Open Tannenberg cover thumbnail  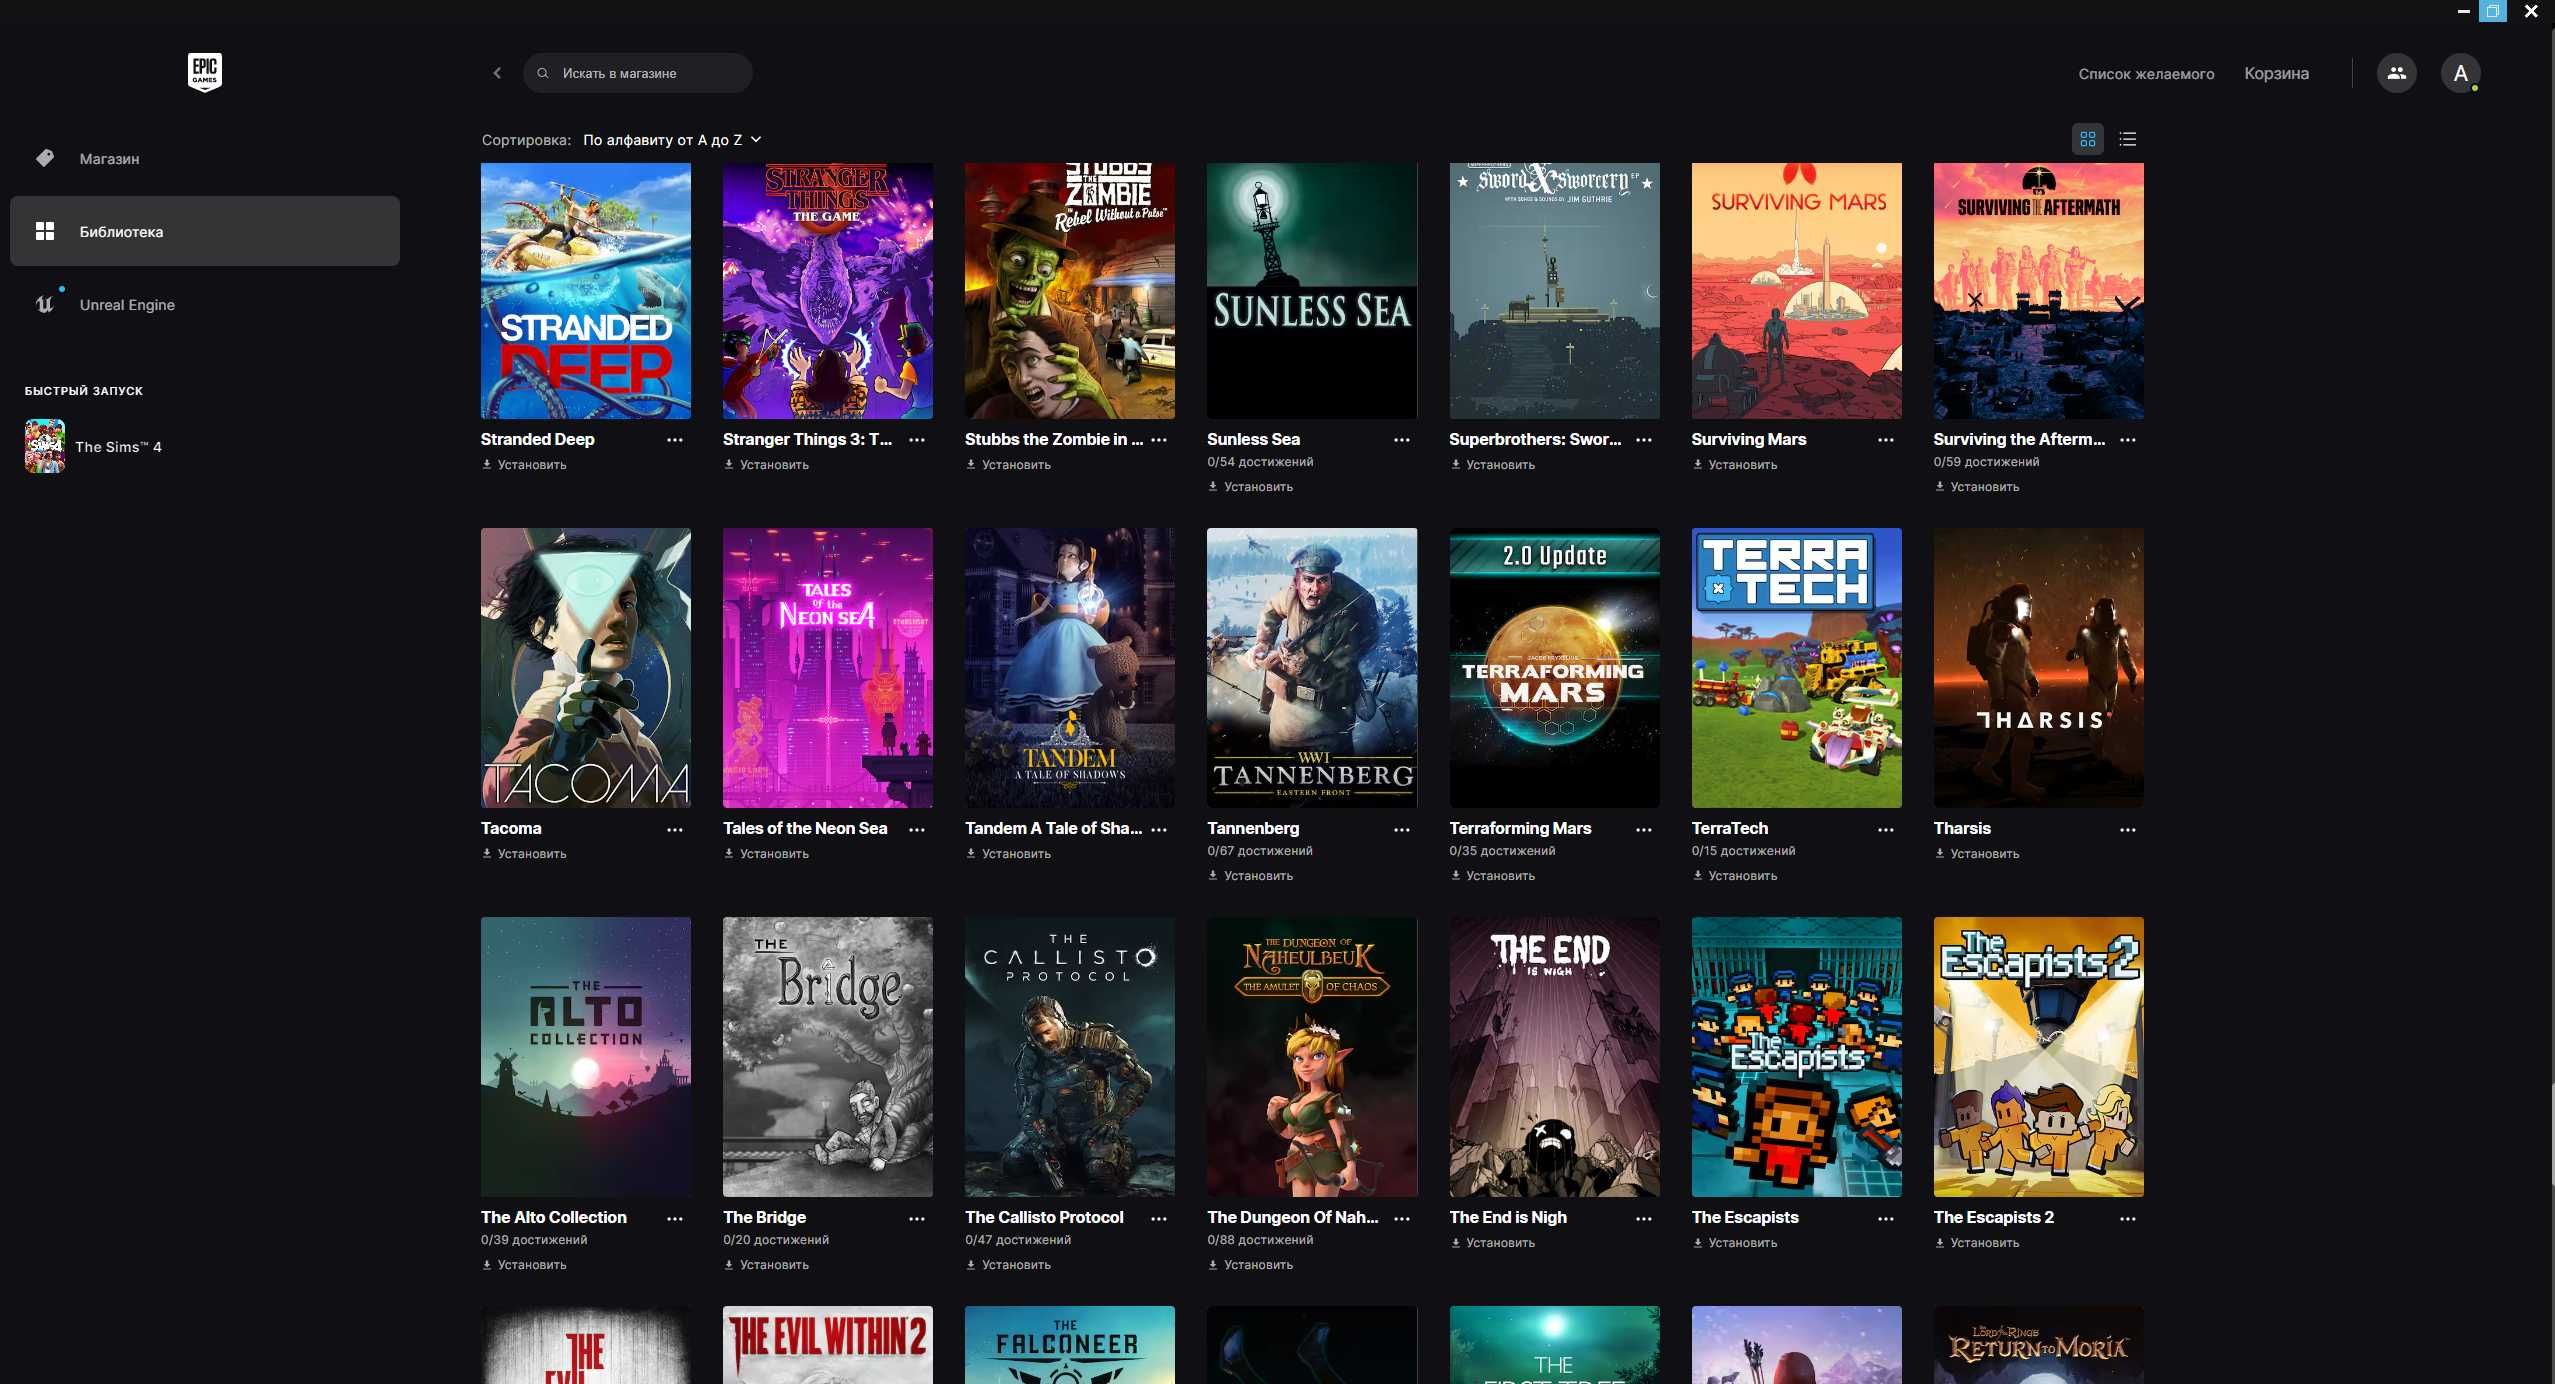[x=1312, y=668]
